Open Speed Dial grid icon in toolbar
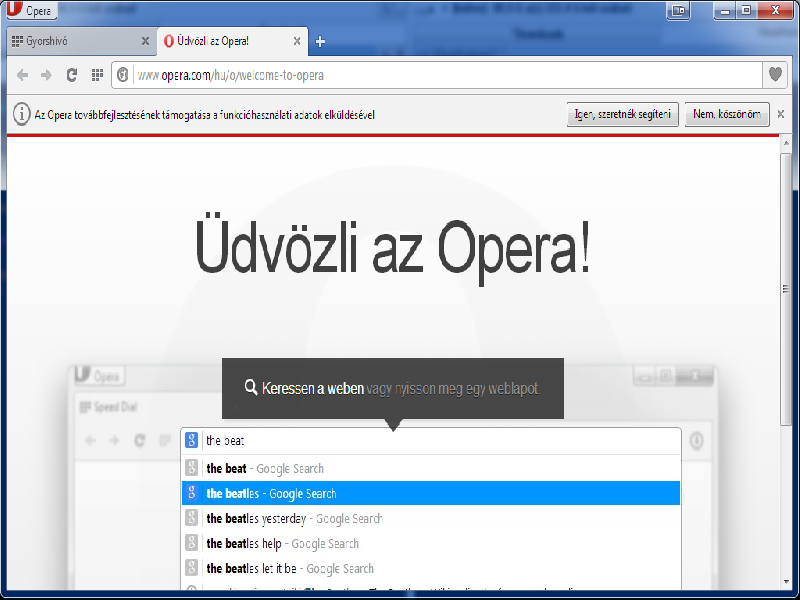The image size is (800, 600). coord(97,75)
